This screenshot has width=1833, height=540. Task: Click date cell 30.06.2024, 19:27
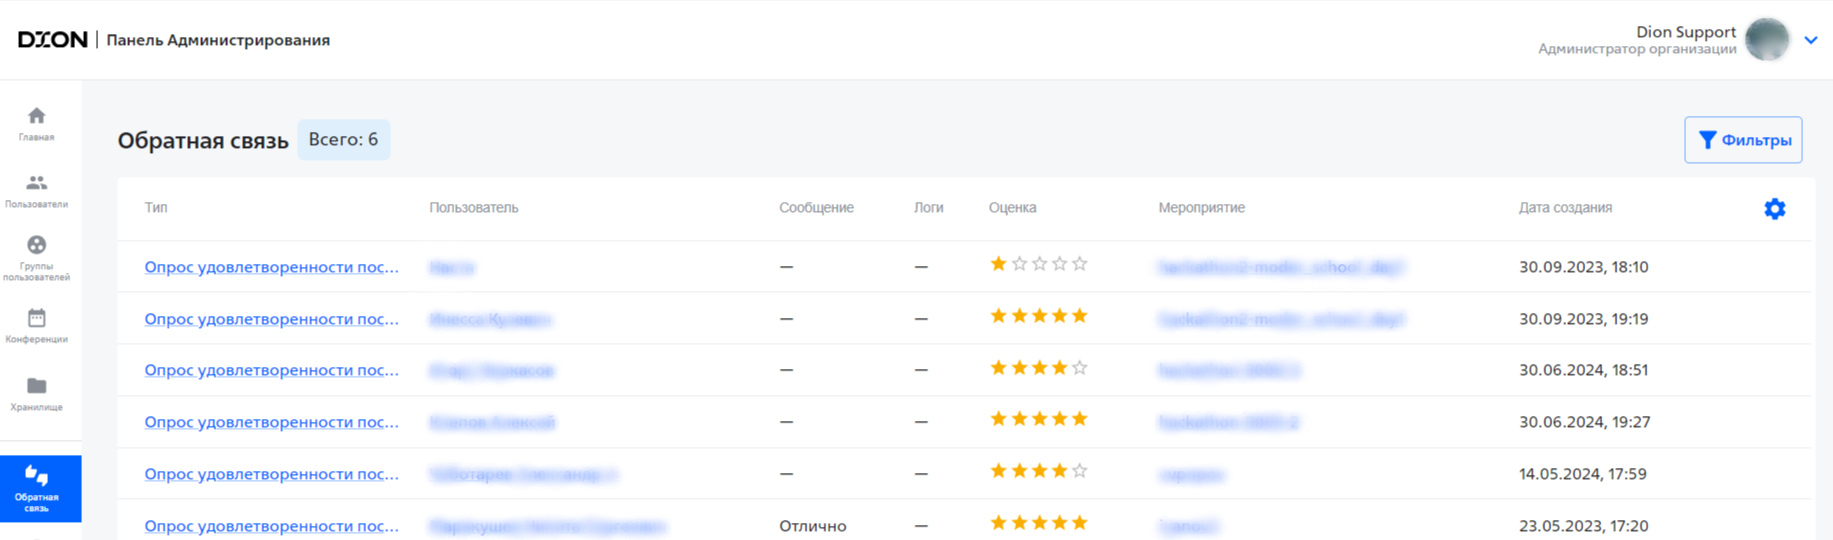click(x=1585, y=422)
